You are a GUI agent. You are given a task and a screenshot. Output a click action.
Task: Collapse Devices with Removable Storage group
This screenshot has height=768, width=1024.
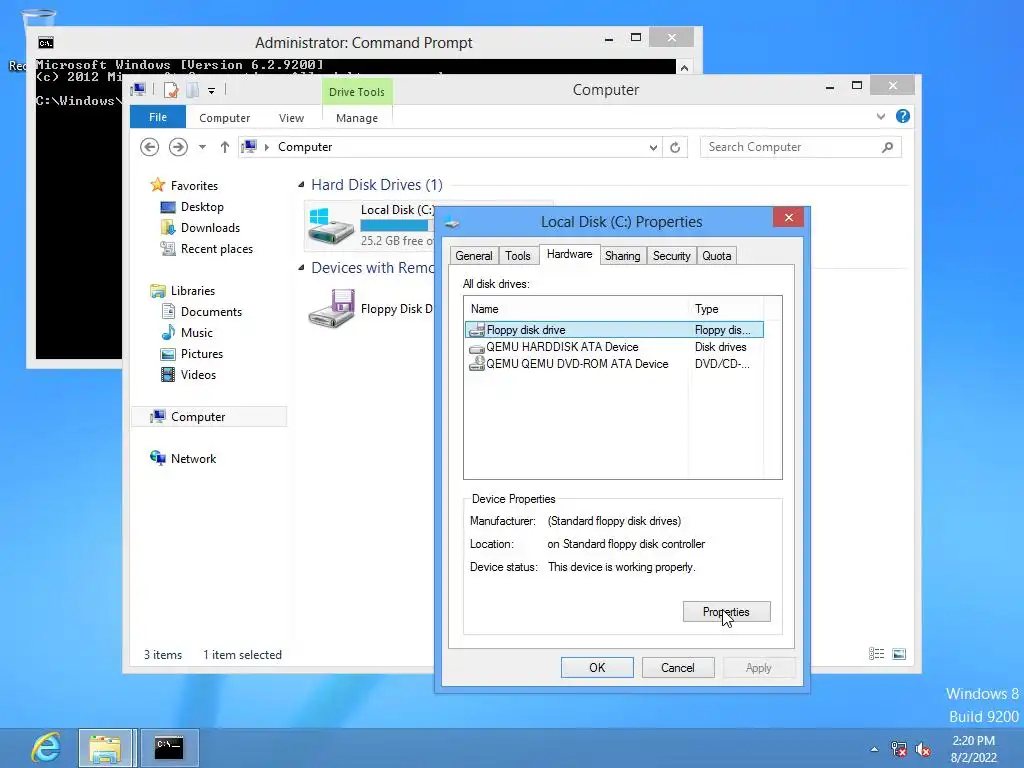click(x=301, y=268)
